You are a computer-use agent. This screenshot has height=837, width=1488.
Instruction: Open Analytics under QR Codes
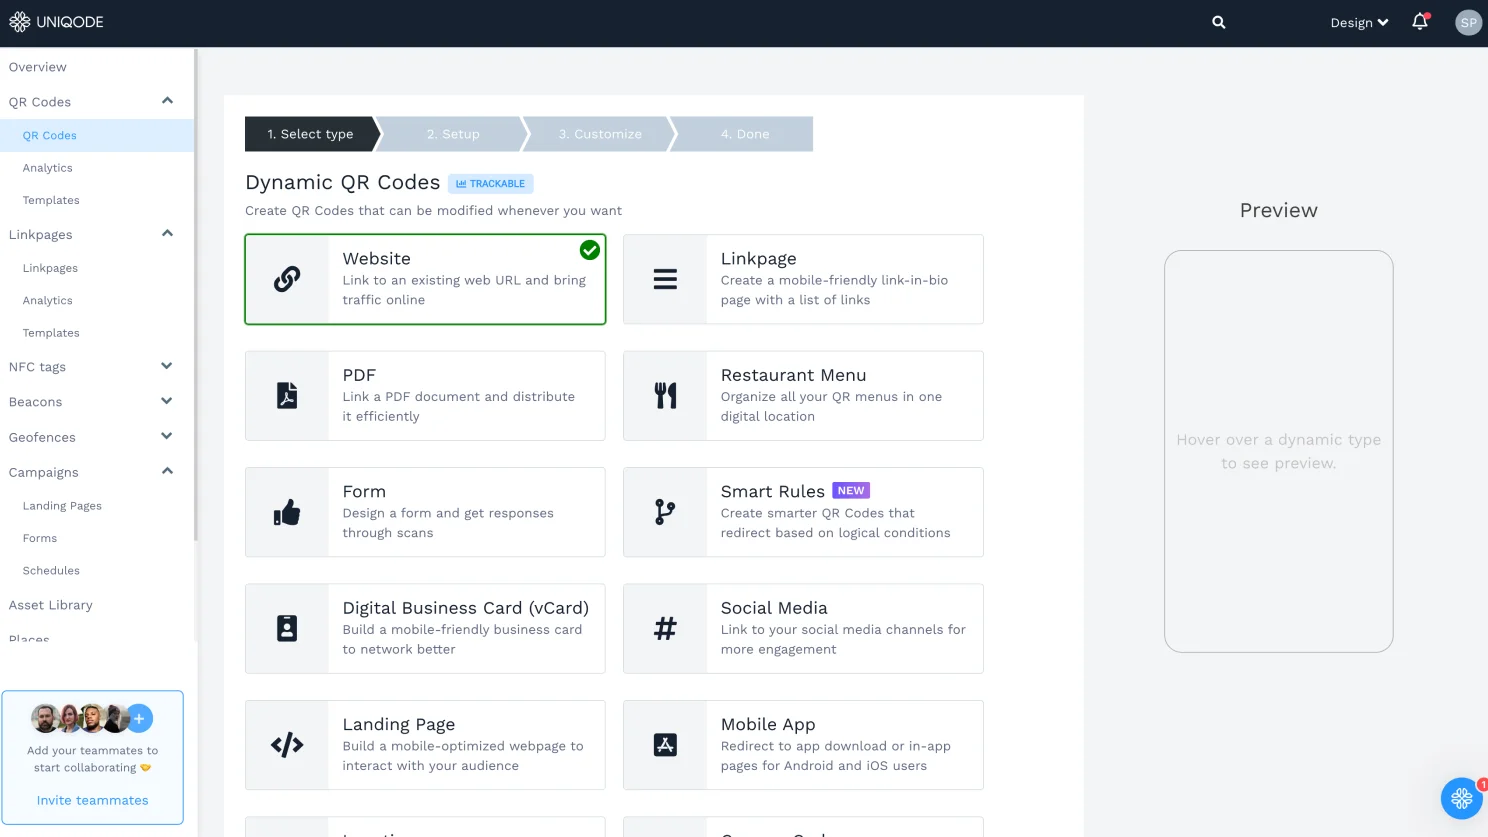48,168
